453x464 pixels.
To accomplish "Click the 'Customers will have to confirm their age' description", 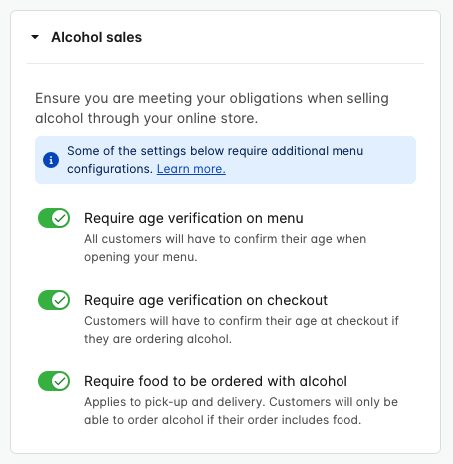I will tap(241, 330).
